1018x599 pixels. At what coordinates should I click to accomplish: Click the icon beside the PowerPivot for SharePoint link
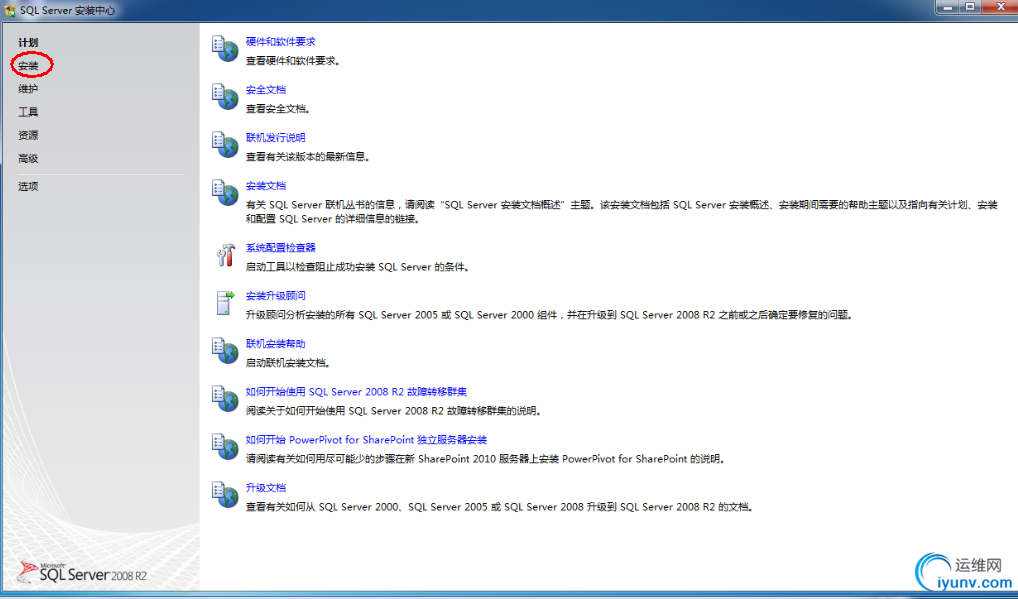tap(225, 447)
